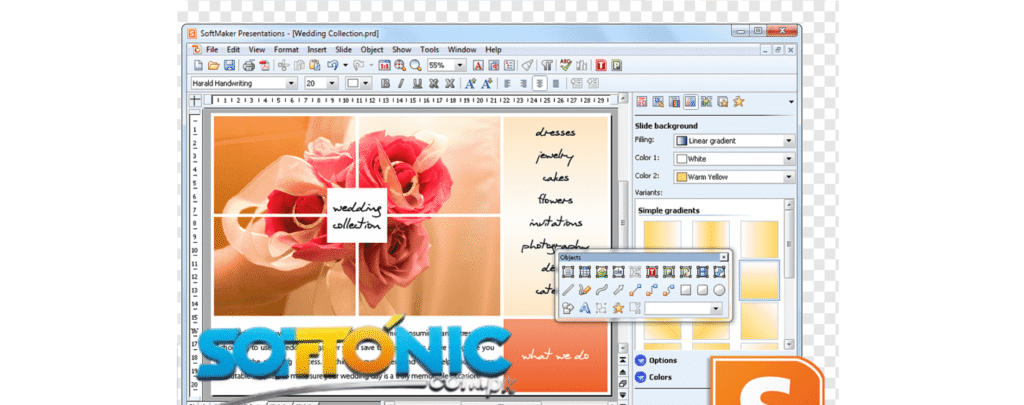Choose the top-right Simple gradients variant
1024x405 pixels.
759,238
